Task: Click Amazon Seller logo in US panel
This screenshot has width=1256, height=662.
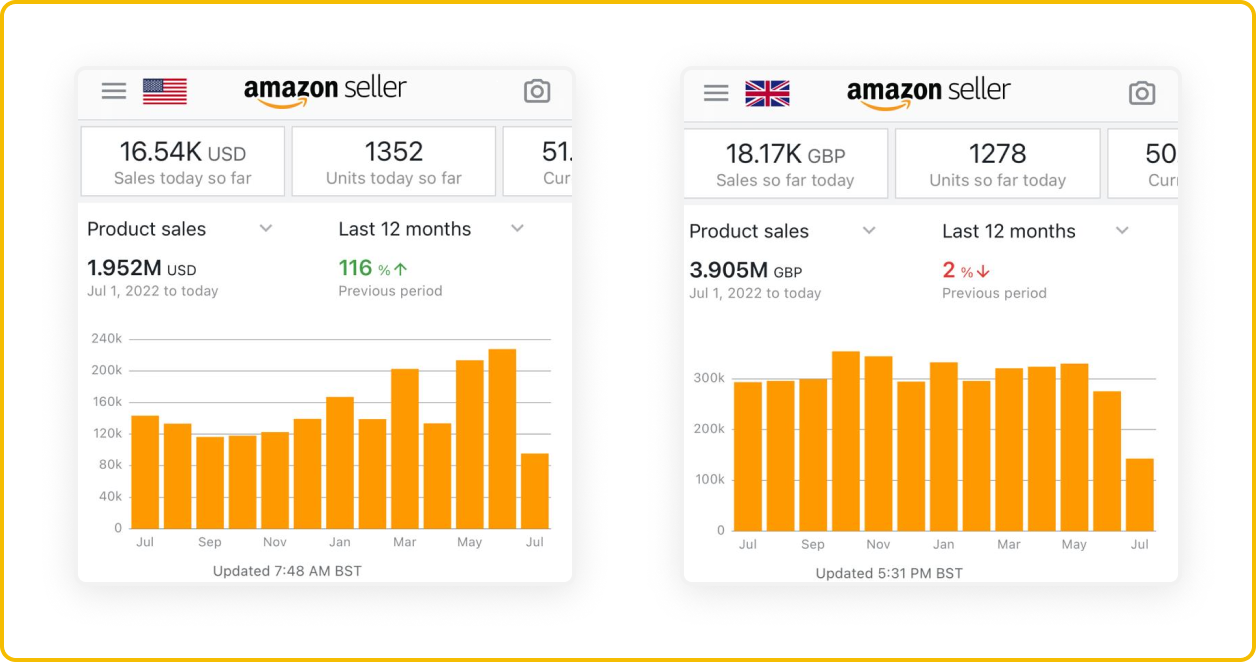Action: click(x=325, y=90)
